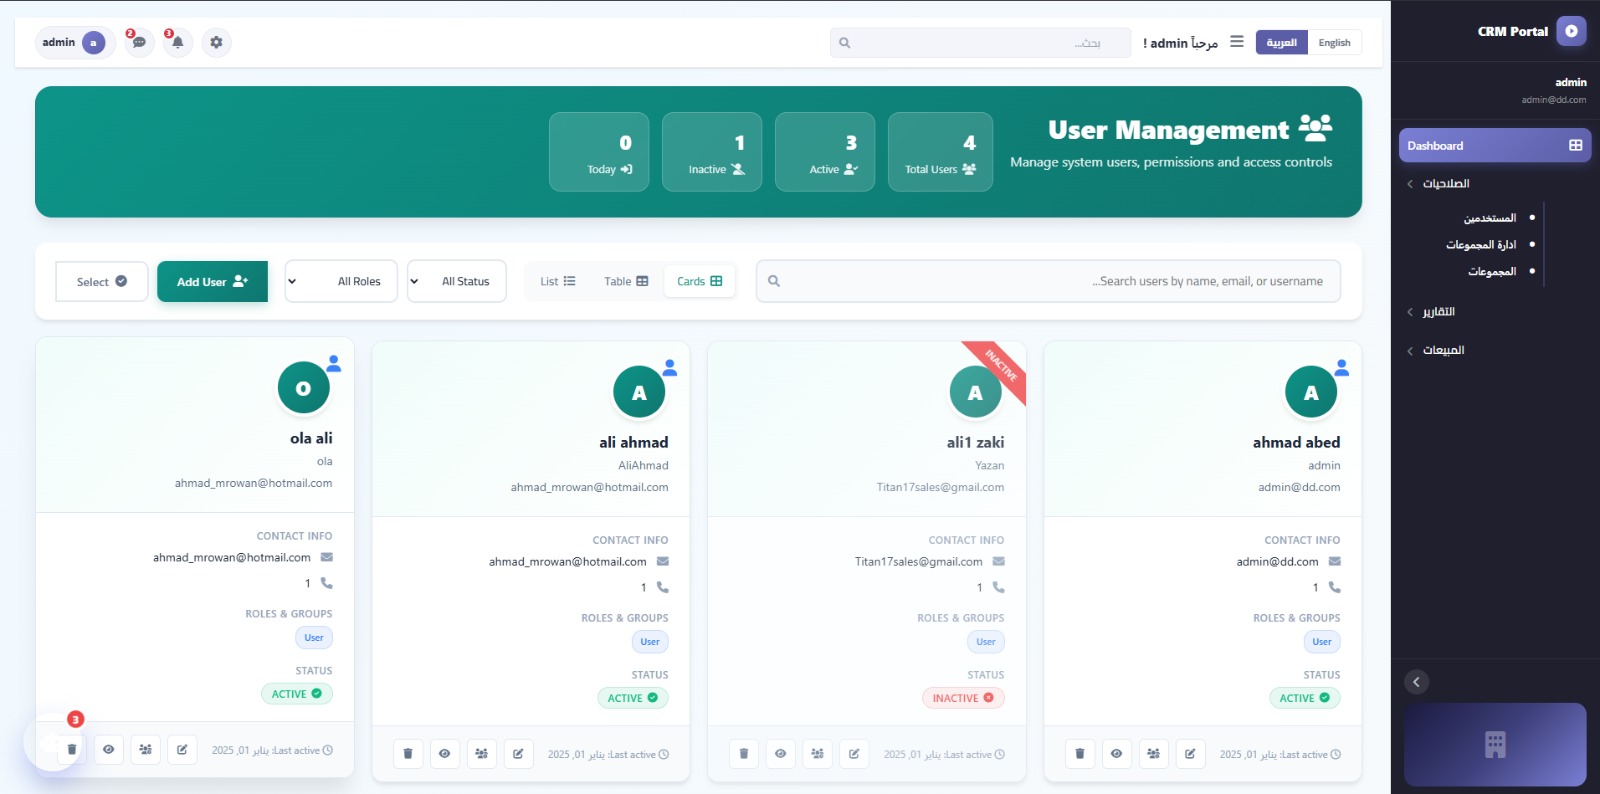Click email admin@dd.com under CONTACT INFO
Viewport: 1600px width, 794px height.
tap(1277, 562)
